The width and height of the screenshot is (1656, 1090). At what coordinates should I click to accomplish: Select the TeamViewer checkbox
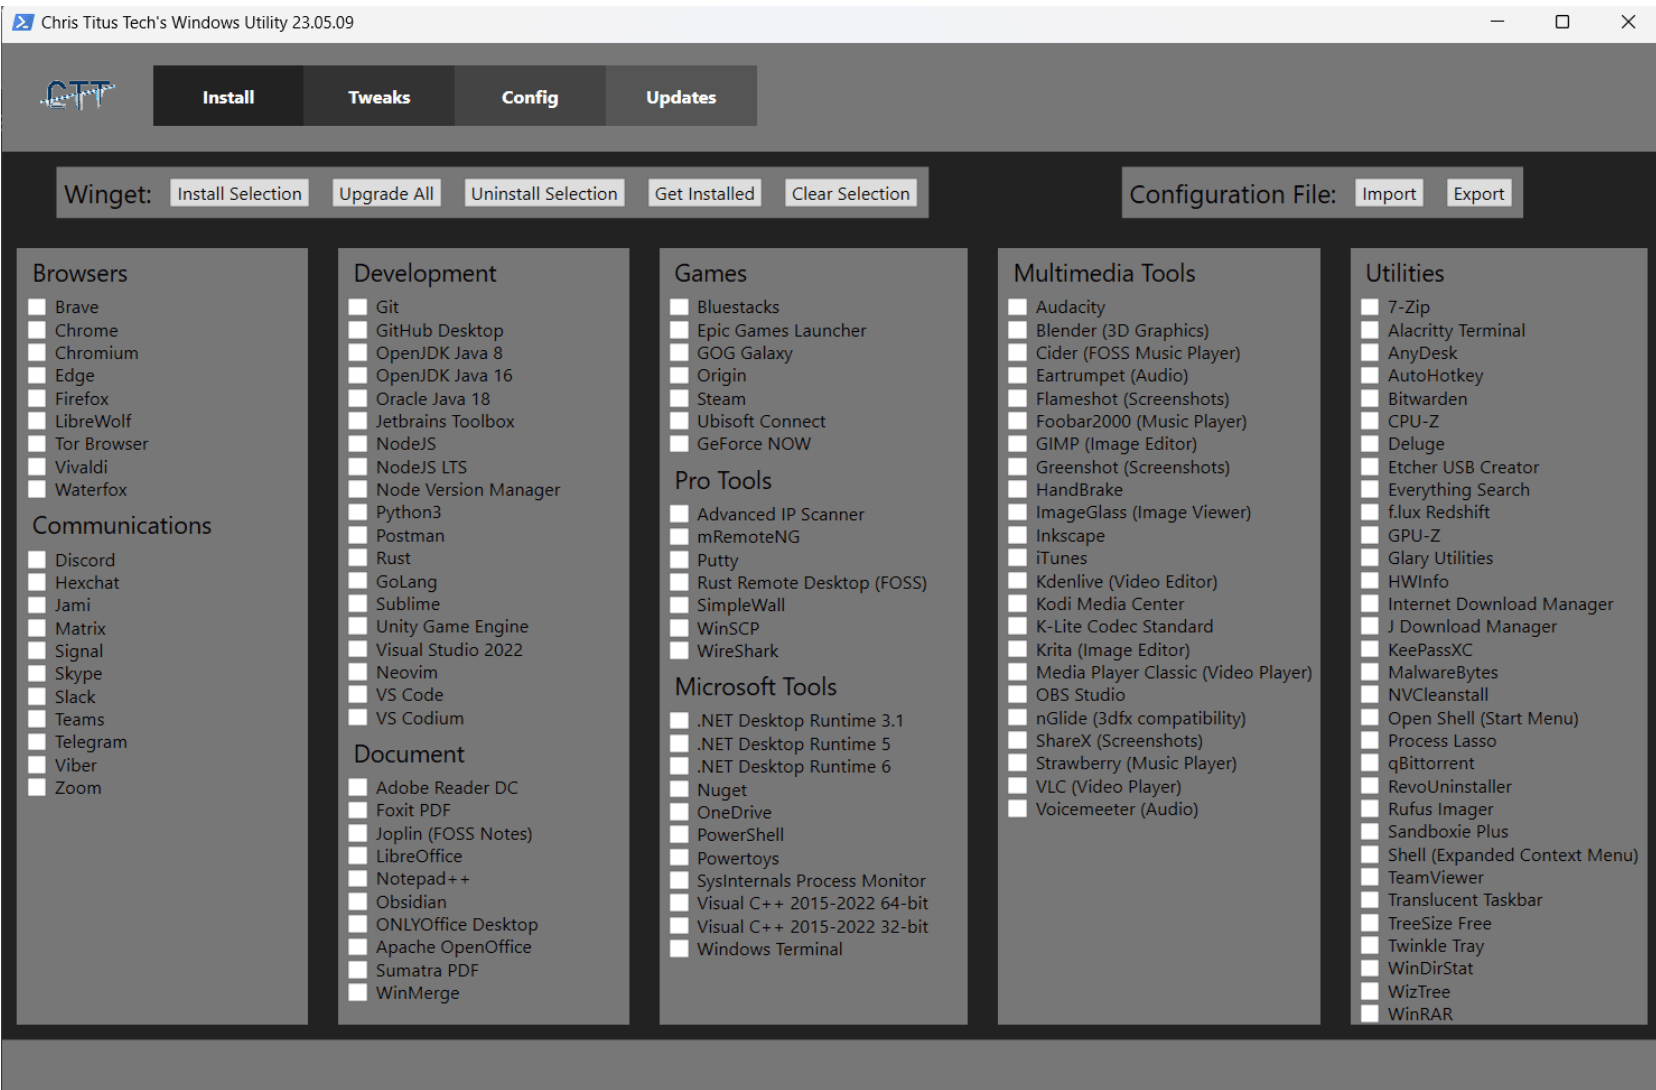click(x=1370, y=877)
